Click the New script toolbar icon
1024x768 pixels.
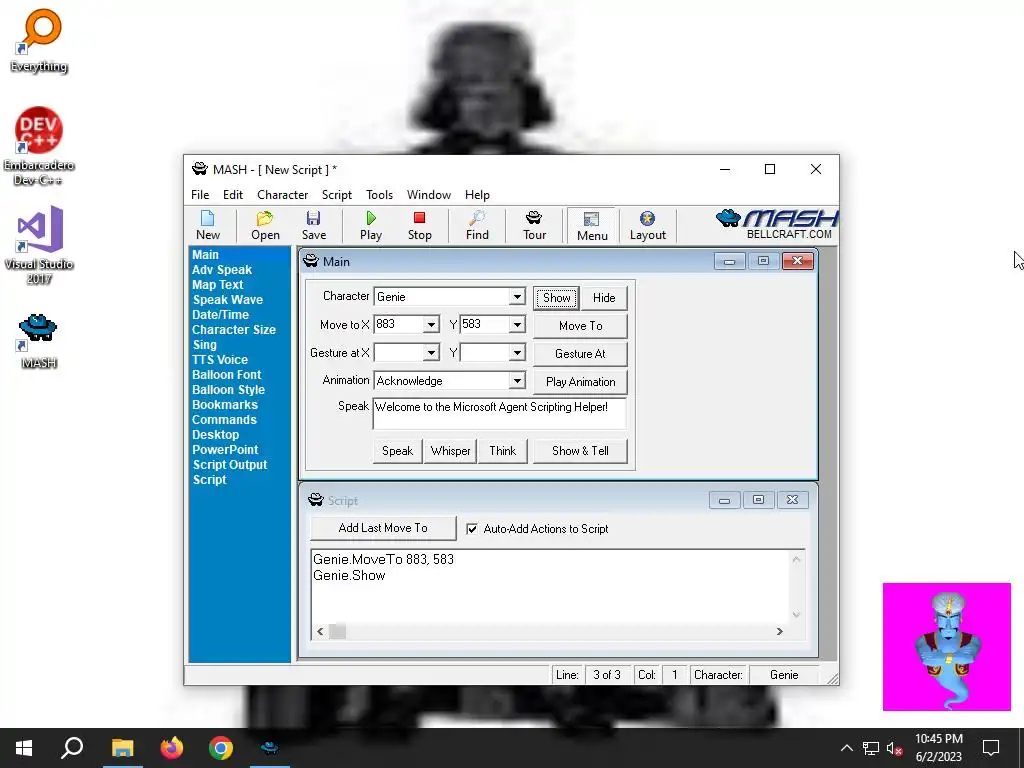click(208, 225)
